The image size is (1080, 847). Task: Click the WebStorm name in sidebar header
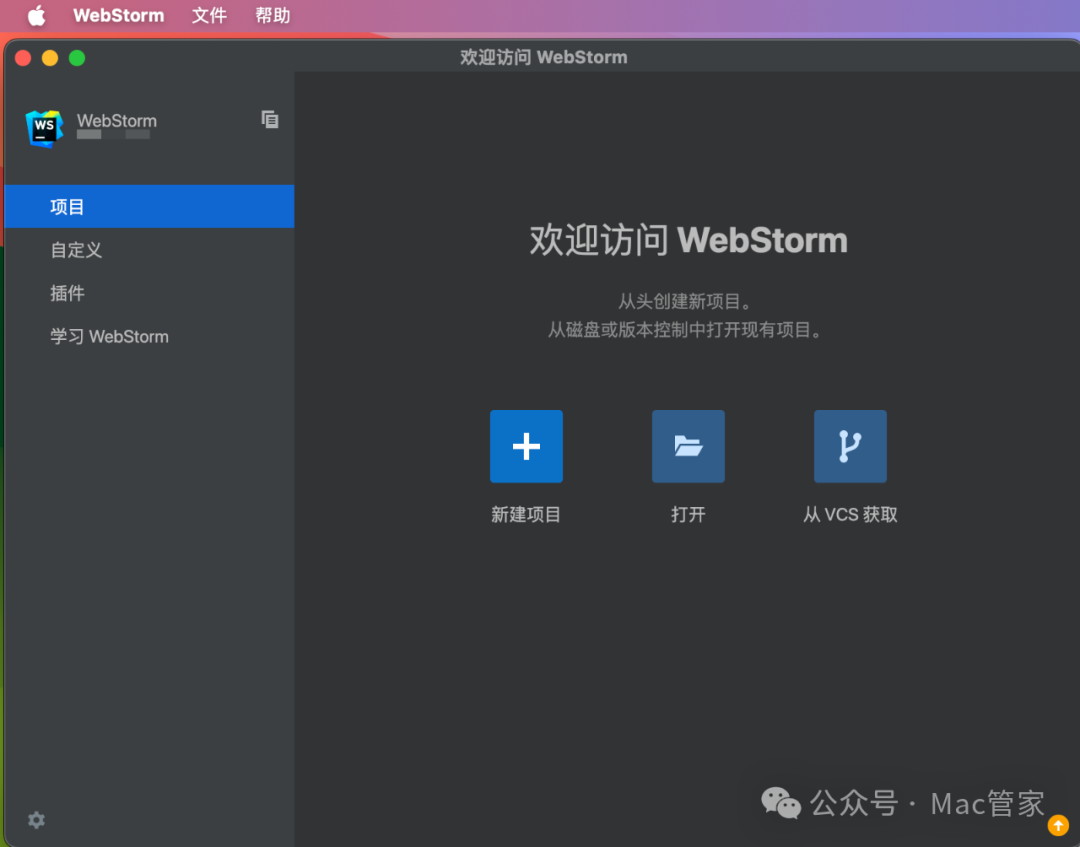pyautogui.click(x=117, y=121)
